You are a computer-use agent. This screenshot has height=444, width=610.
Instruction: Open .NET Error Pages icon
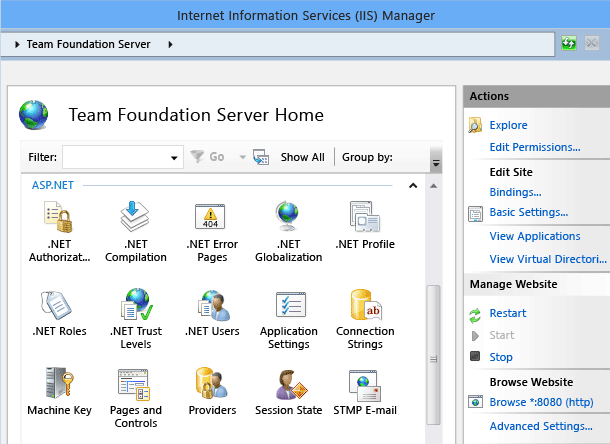(x=211, y=217)
